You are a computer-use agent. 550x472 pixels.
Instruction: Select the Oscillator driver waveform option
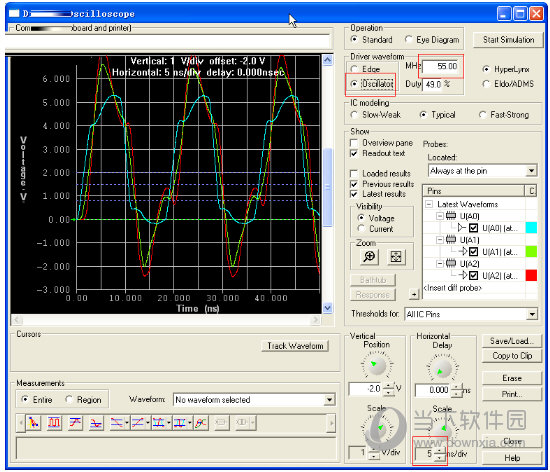tap(354, 84)
